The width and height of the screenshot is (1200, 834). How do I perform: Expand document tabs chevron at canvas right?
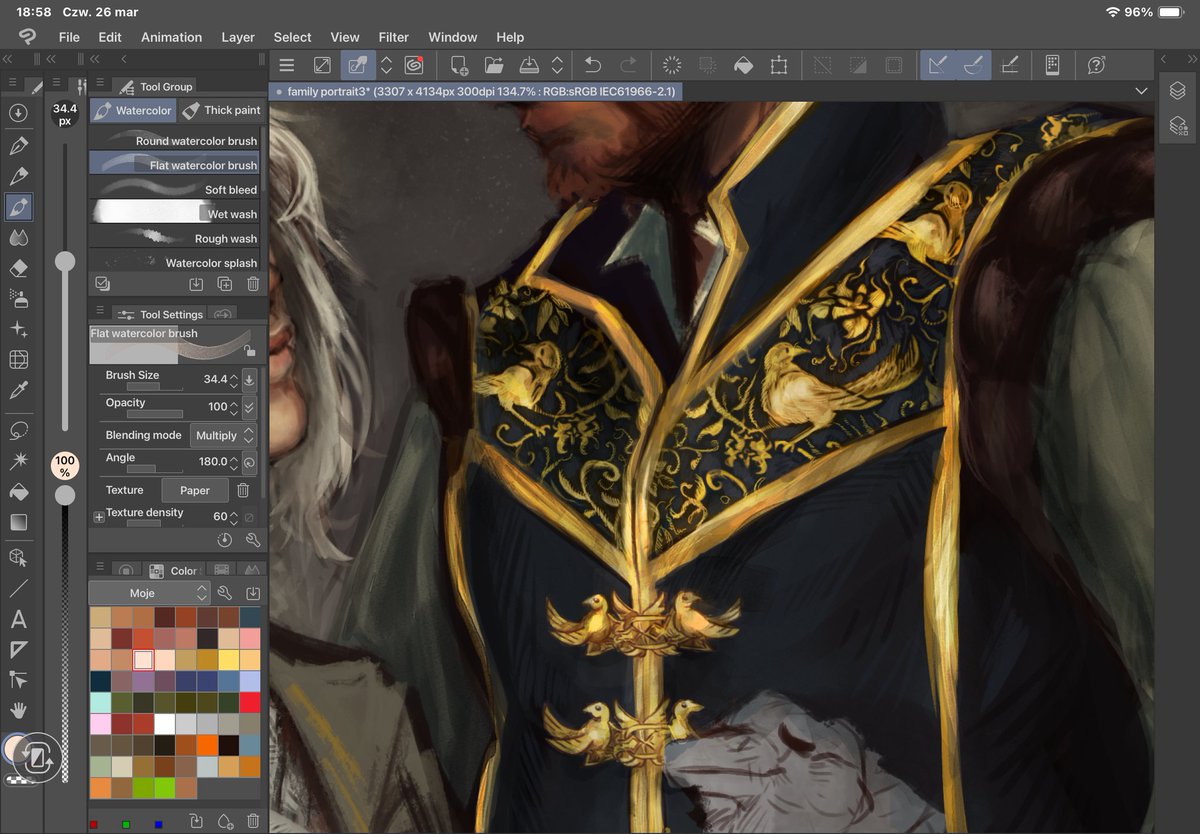pyautogui.click(x=1142, y=91)
